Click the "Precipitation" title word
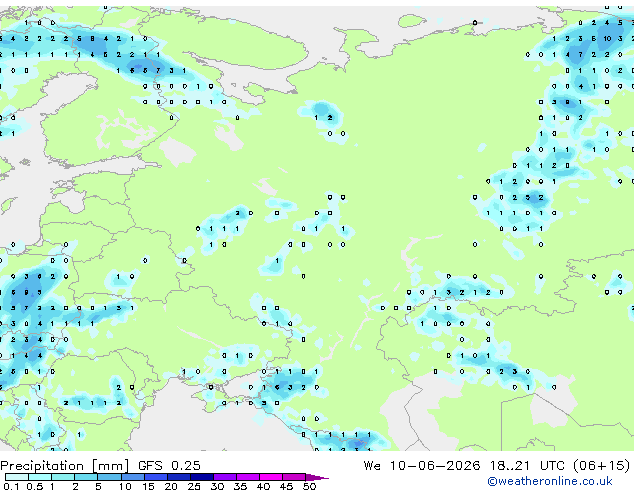Image resolution: width=634 pixels, height=490 pixels. click(42, 466)
